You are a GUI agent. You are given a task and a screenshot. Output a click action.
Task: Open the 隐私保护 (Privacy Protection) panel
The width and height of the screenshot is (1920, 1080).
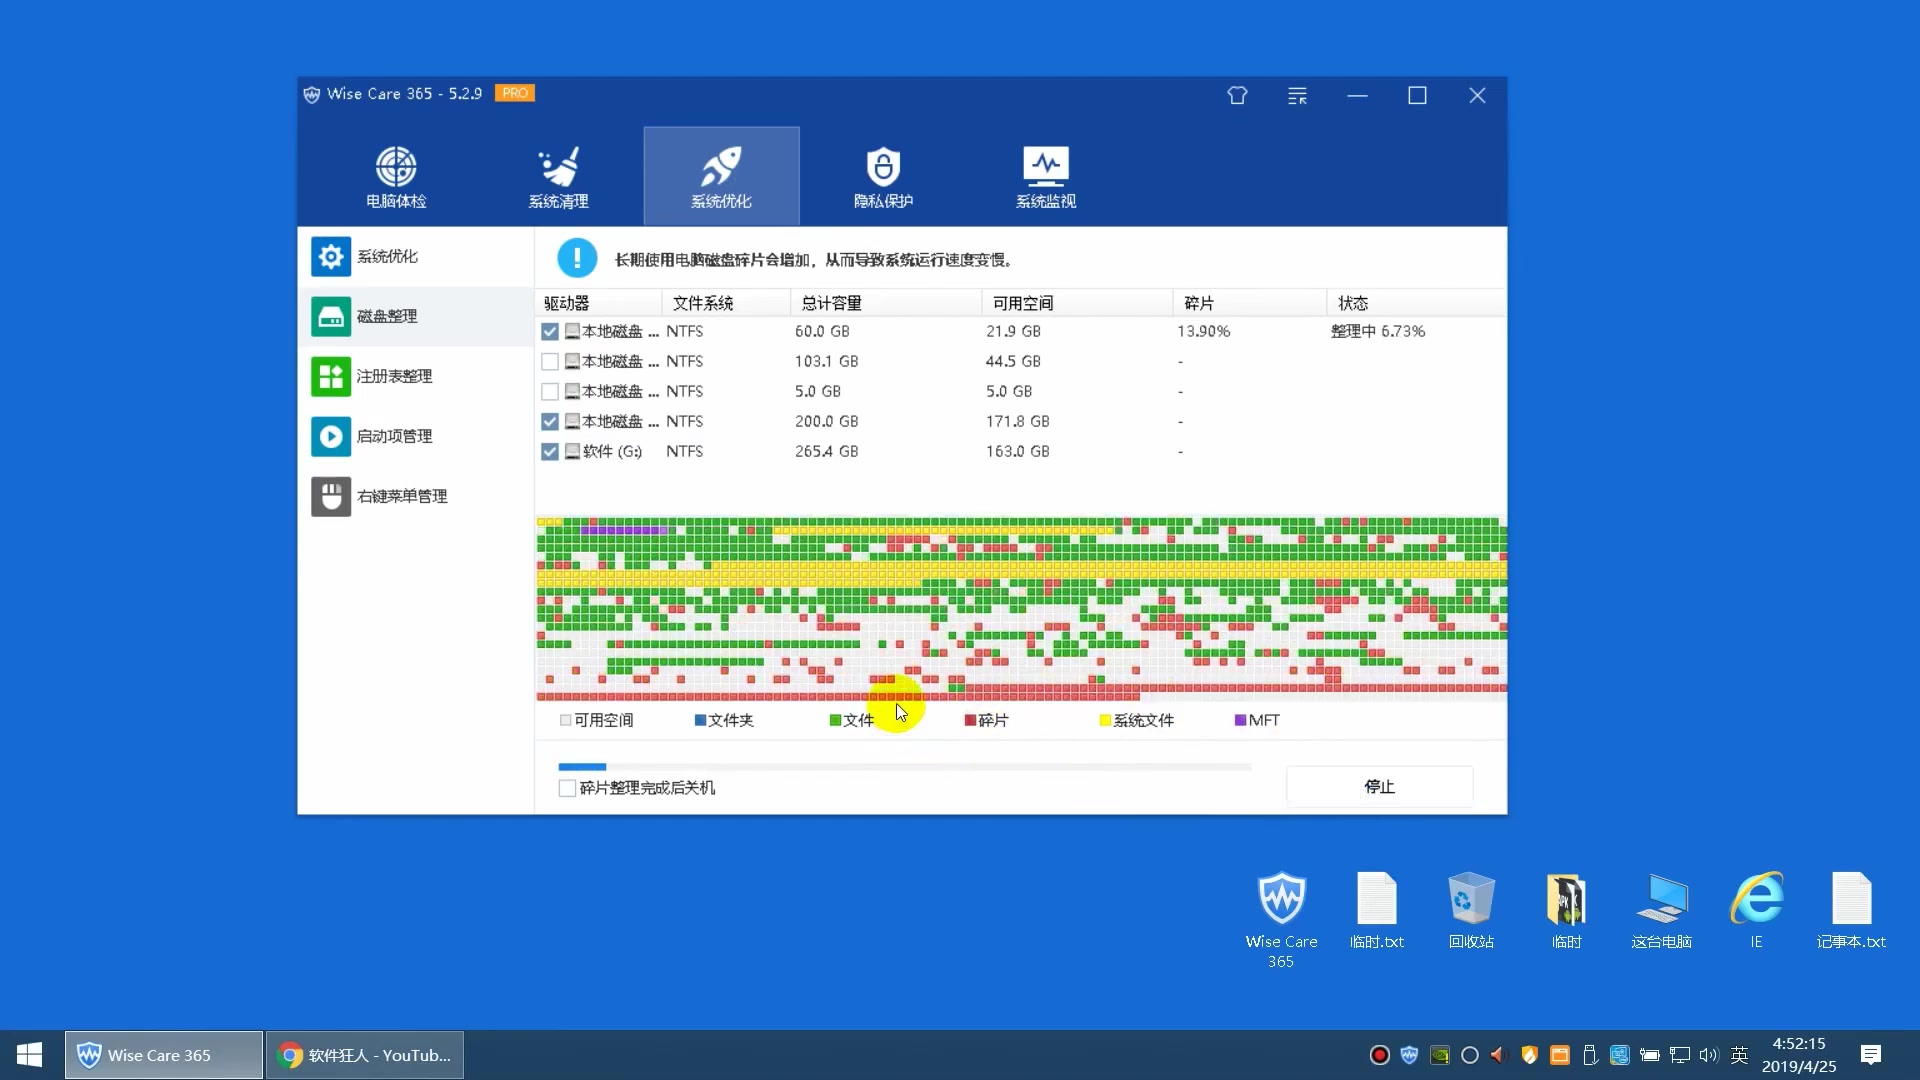[882, 173]
